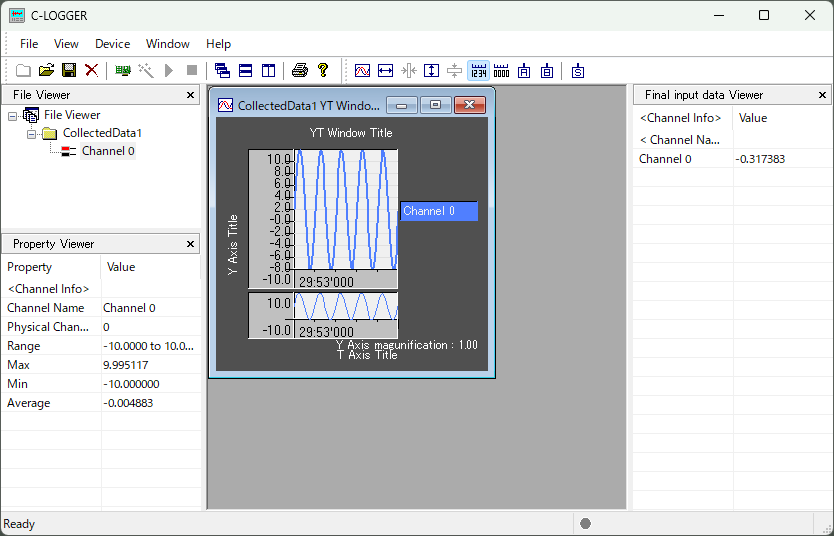This screenshot has width=834, height=536.
Task: Select Channel 0 in the file tree
Action: coord(107,151)
